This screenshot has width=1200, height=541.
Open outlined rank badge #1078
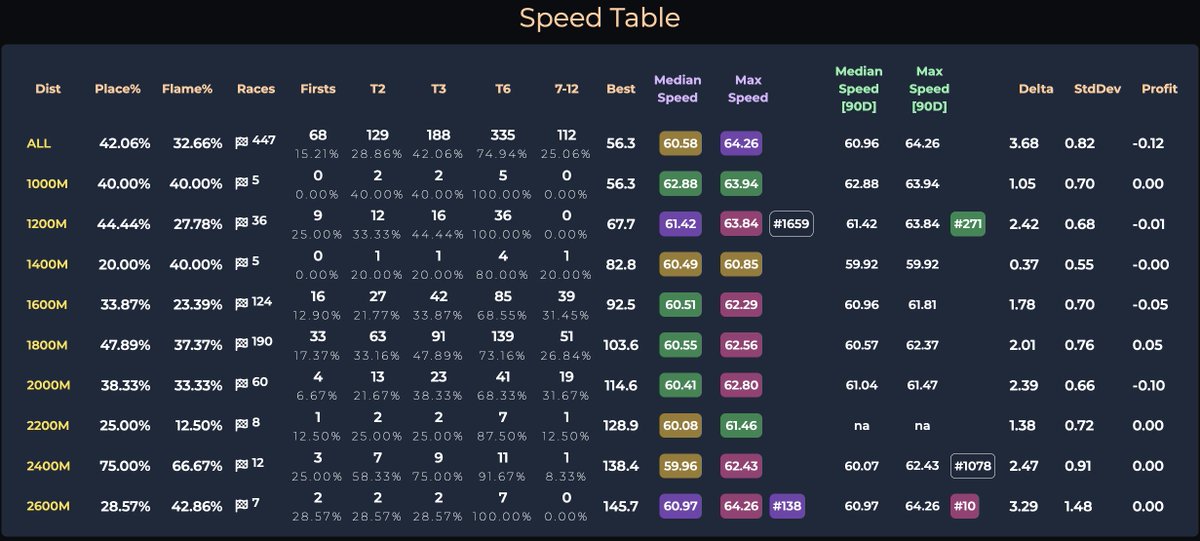[973, 466]
